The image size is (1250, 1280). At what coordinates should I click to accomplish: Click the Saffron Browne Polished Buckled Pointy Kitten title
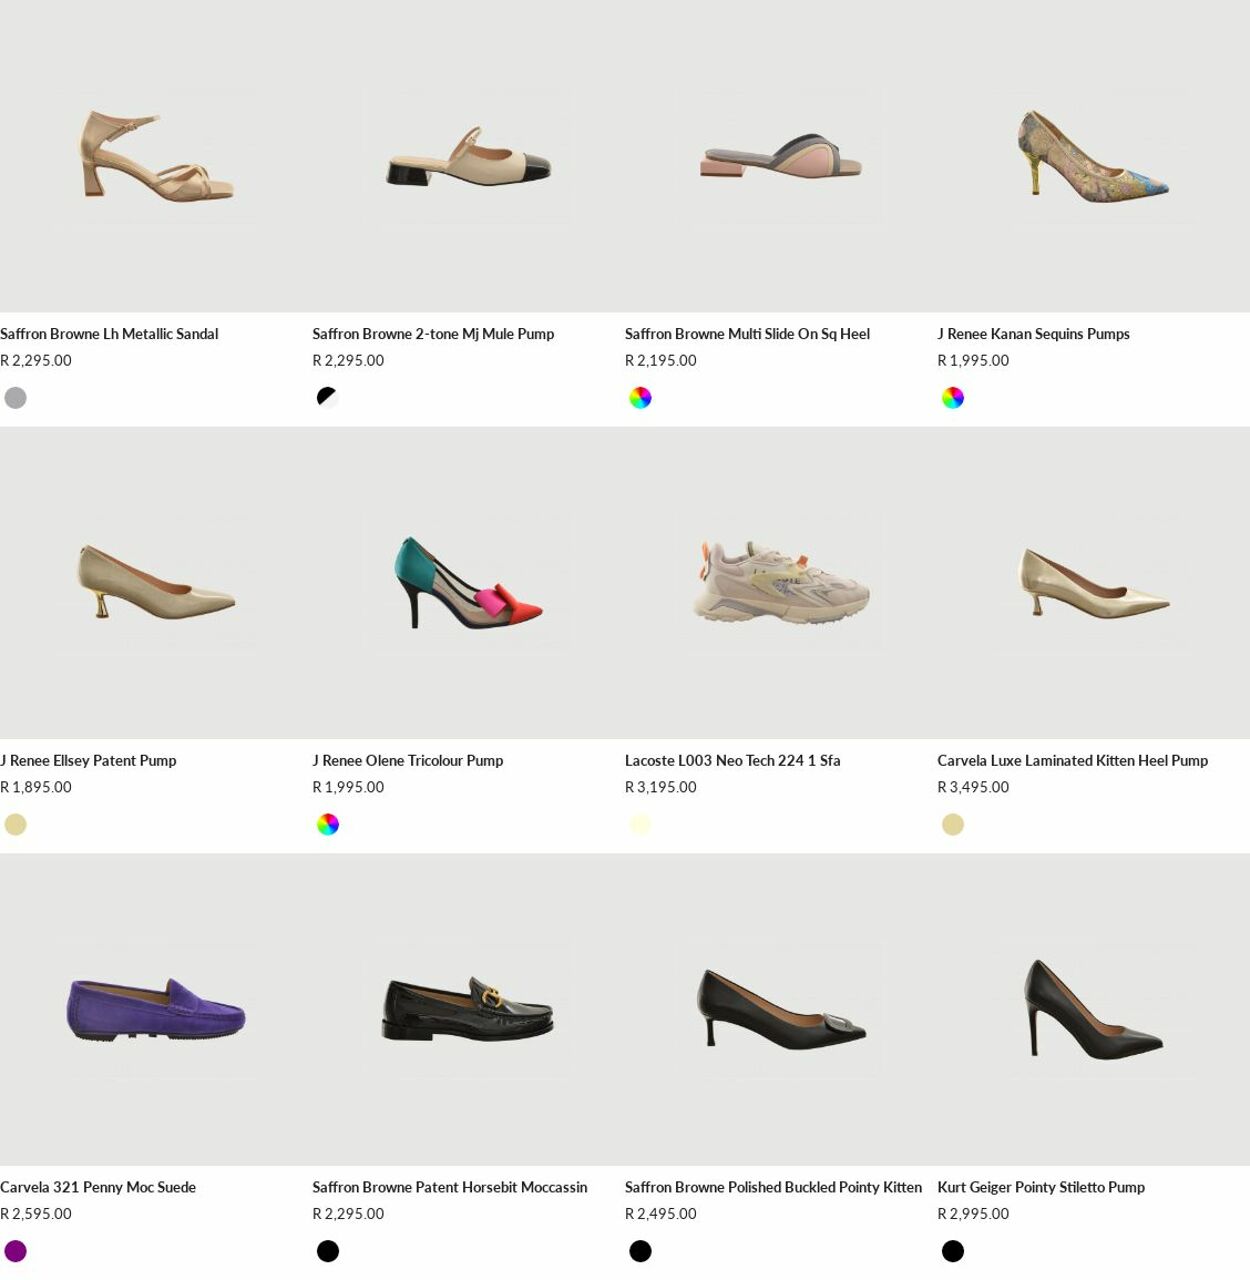click(773, 1188)
